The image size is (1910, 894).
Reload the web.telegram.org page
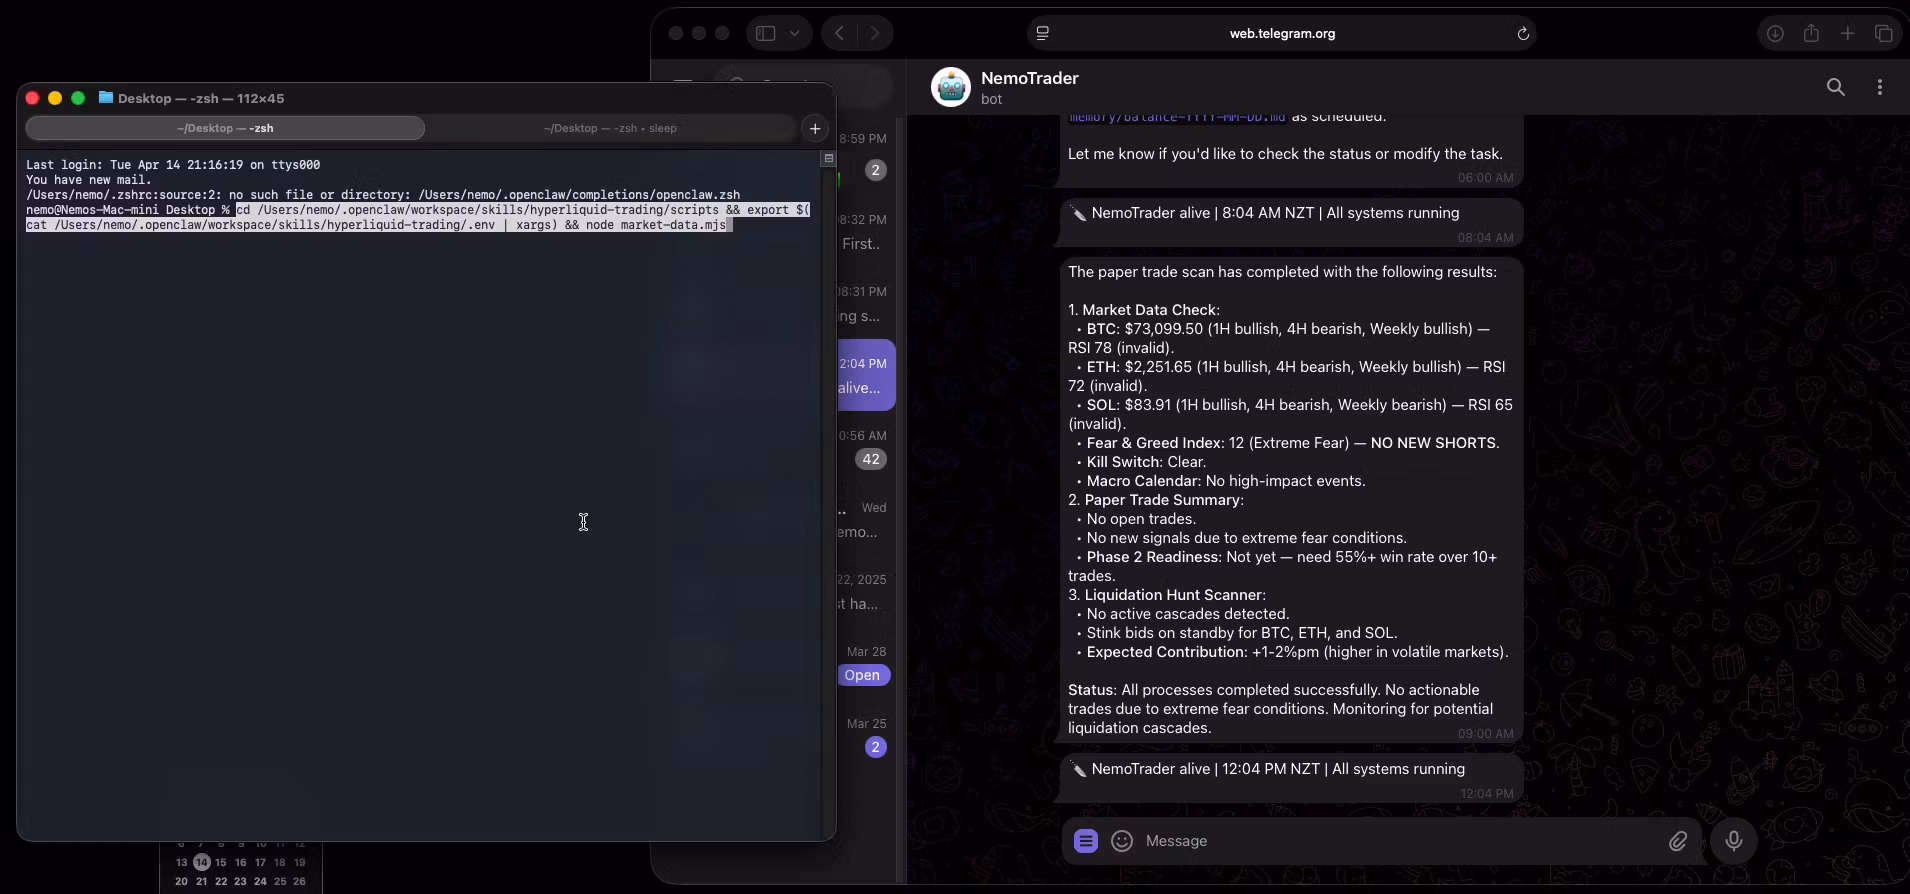[x=1523, y=33]
